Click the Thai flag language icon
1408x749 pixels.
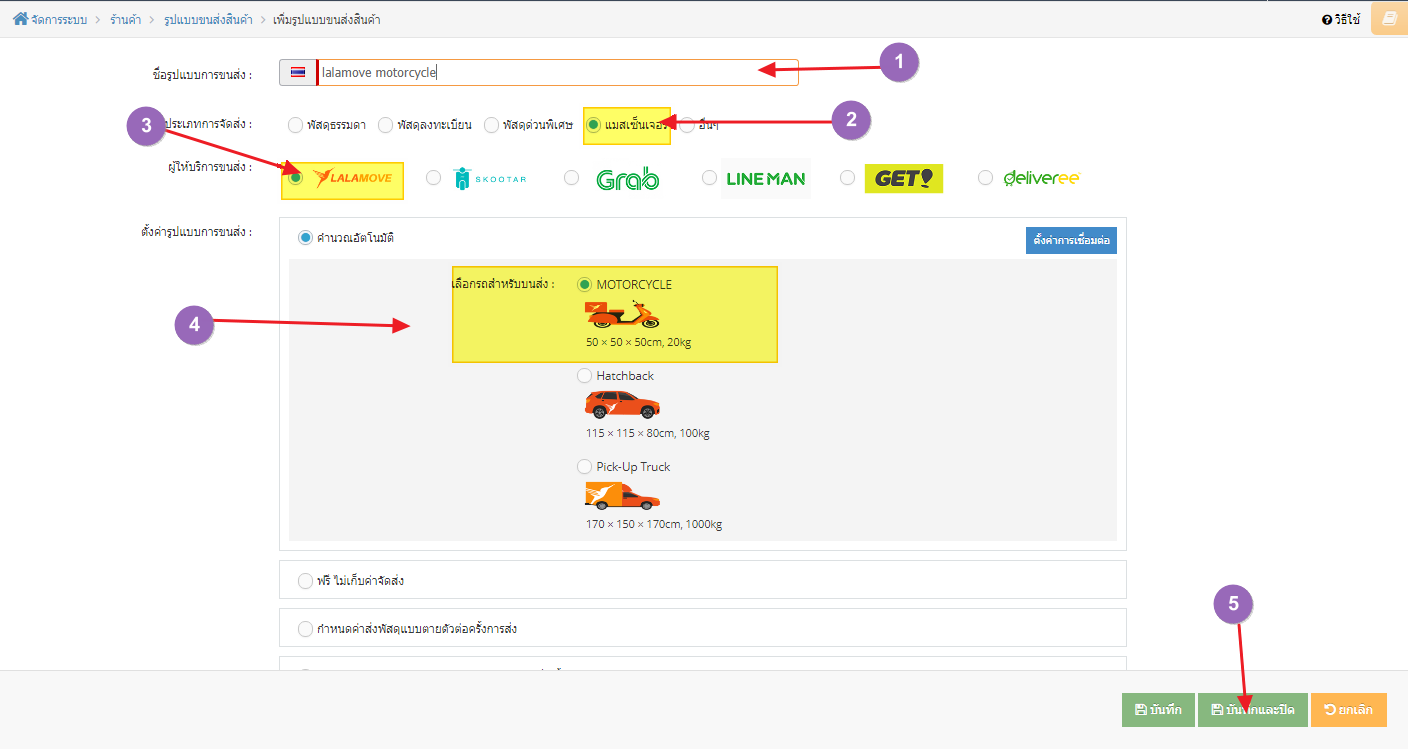click(x=298, y=72)
